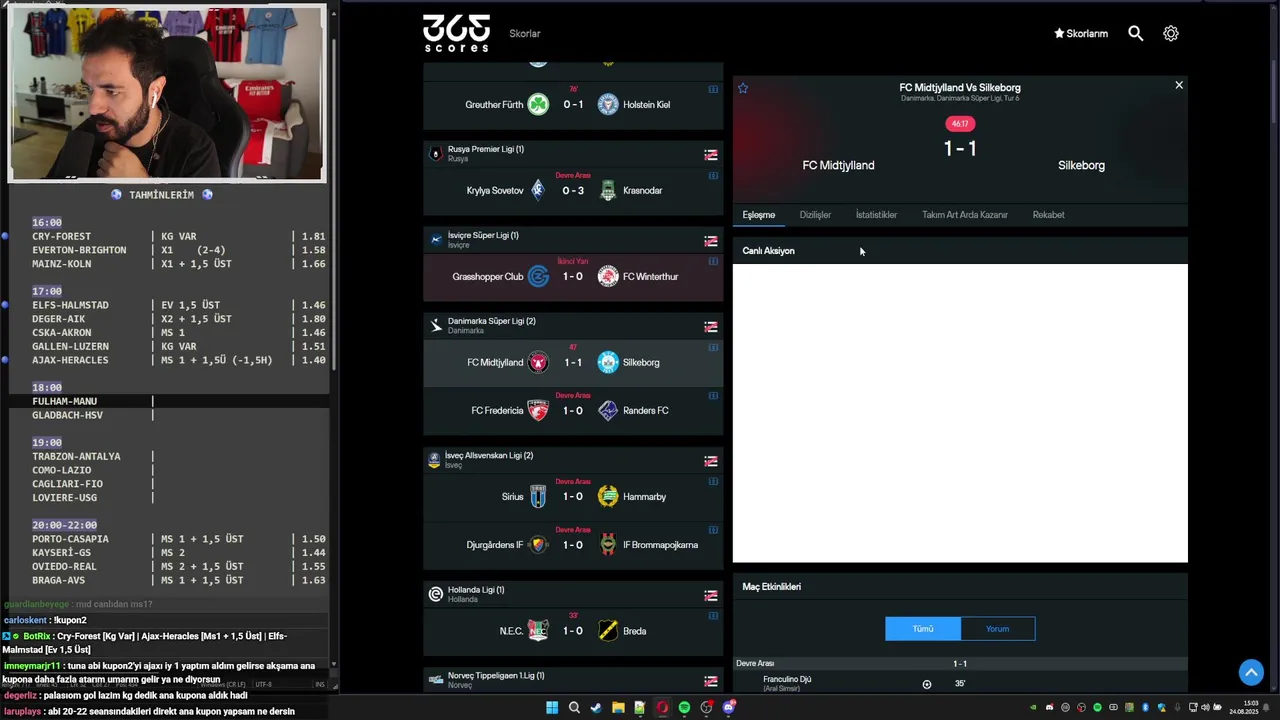Open the search magnifier in header

click(1136, 33)
